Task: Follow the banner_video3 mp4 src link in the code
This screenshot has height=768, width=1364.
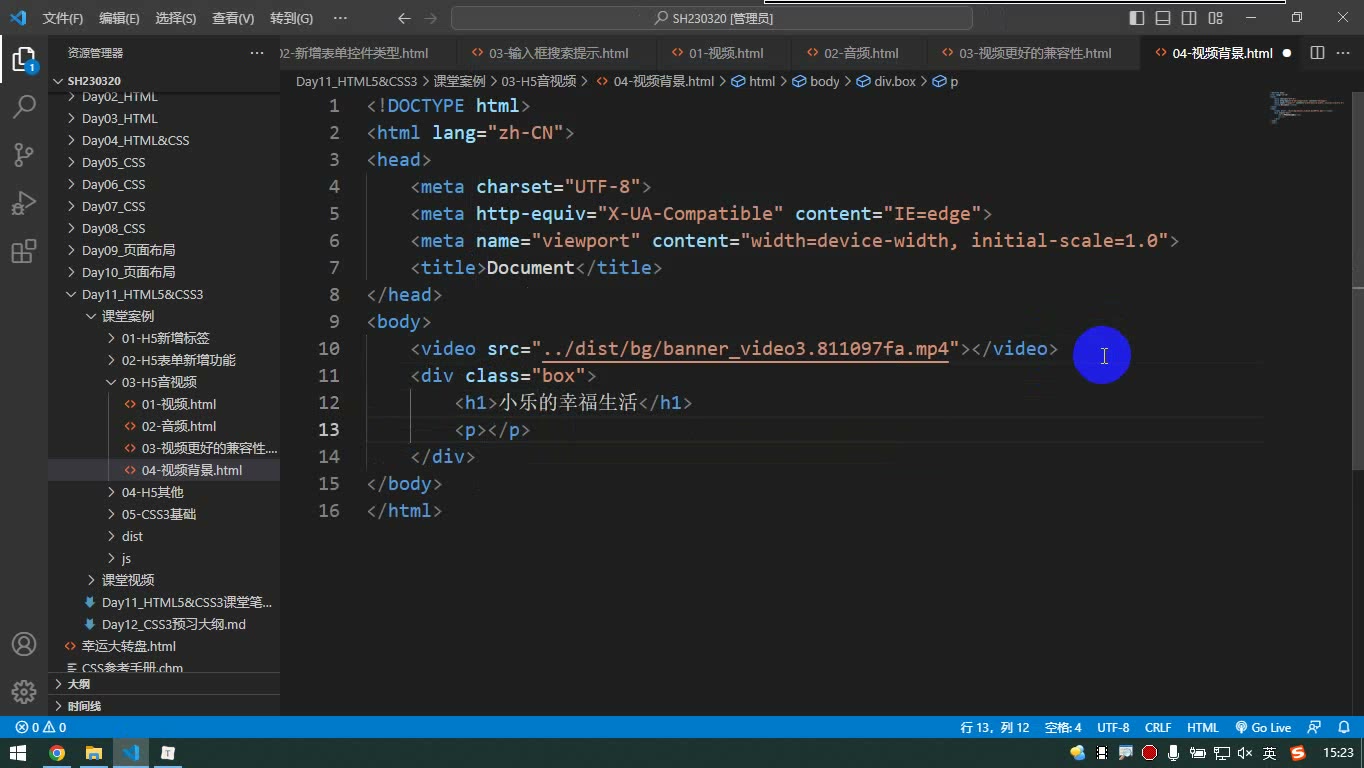Action: (x=745, y=349)
